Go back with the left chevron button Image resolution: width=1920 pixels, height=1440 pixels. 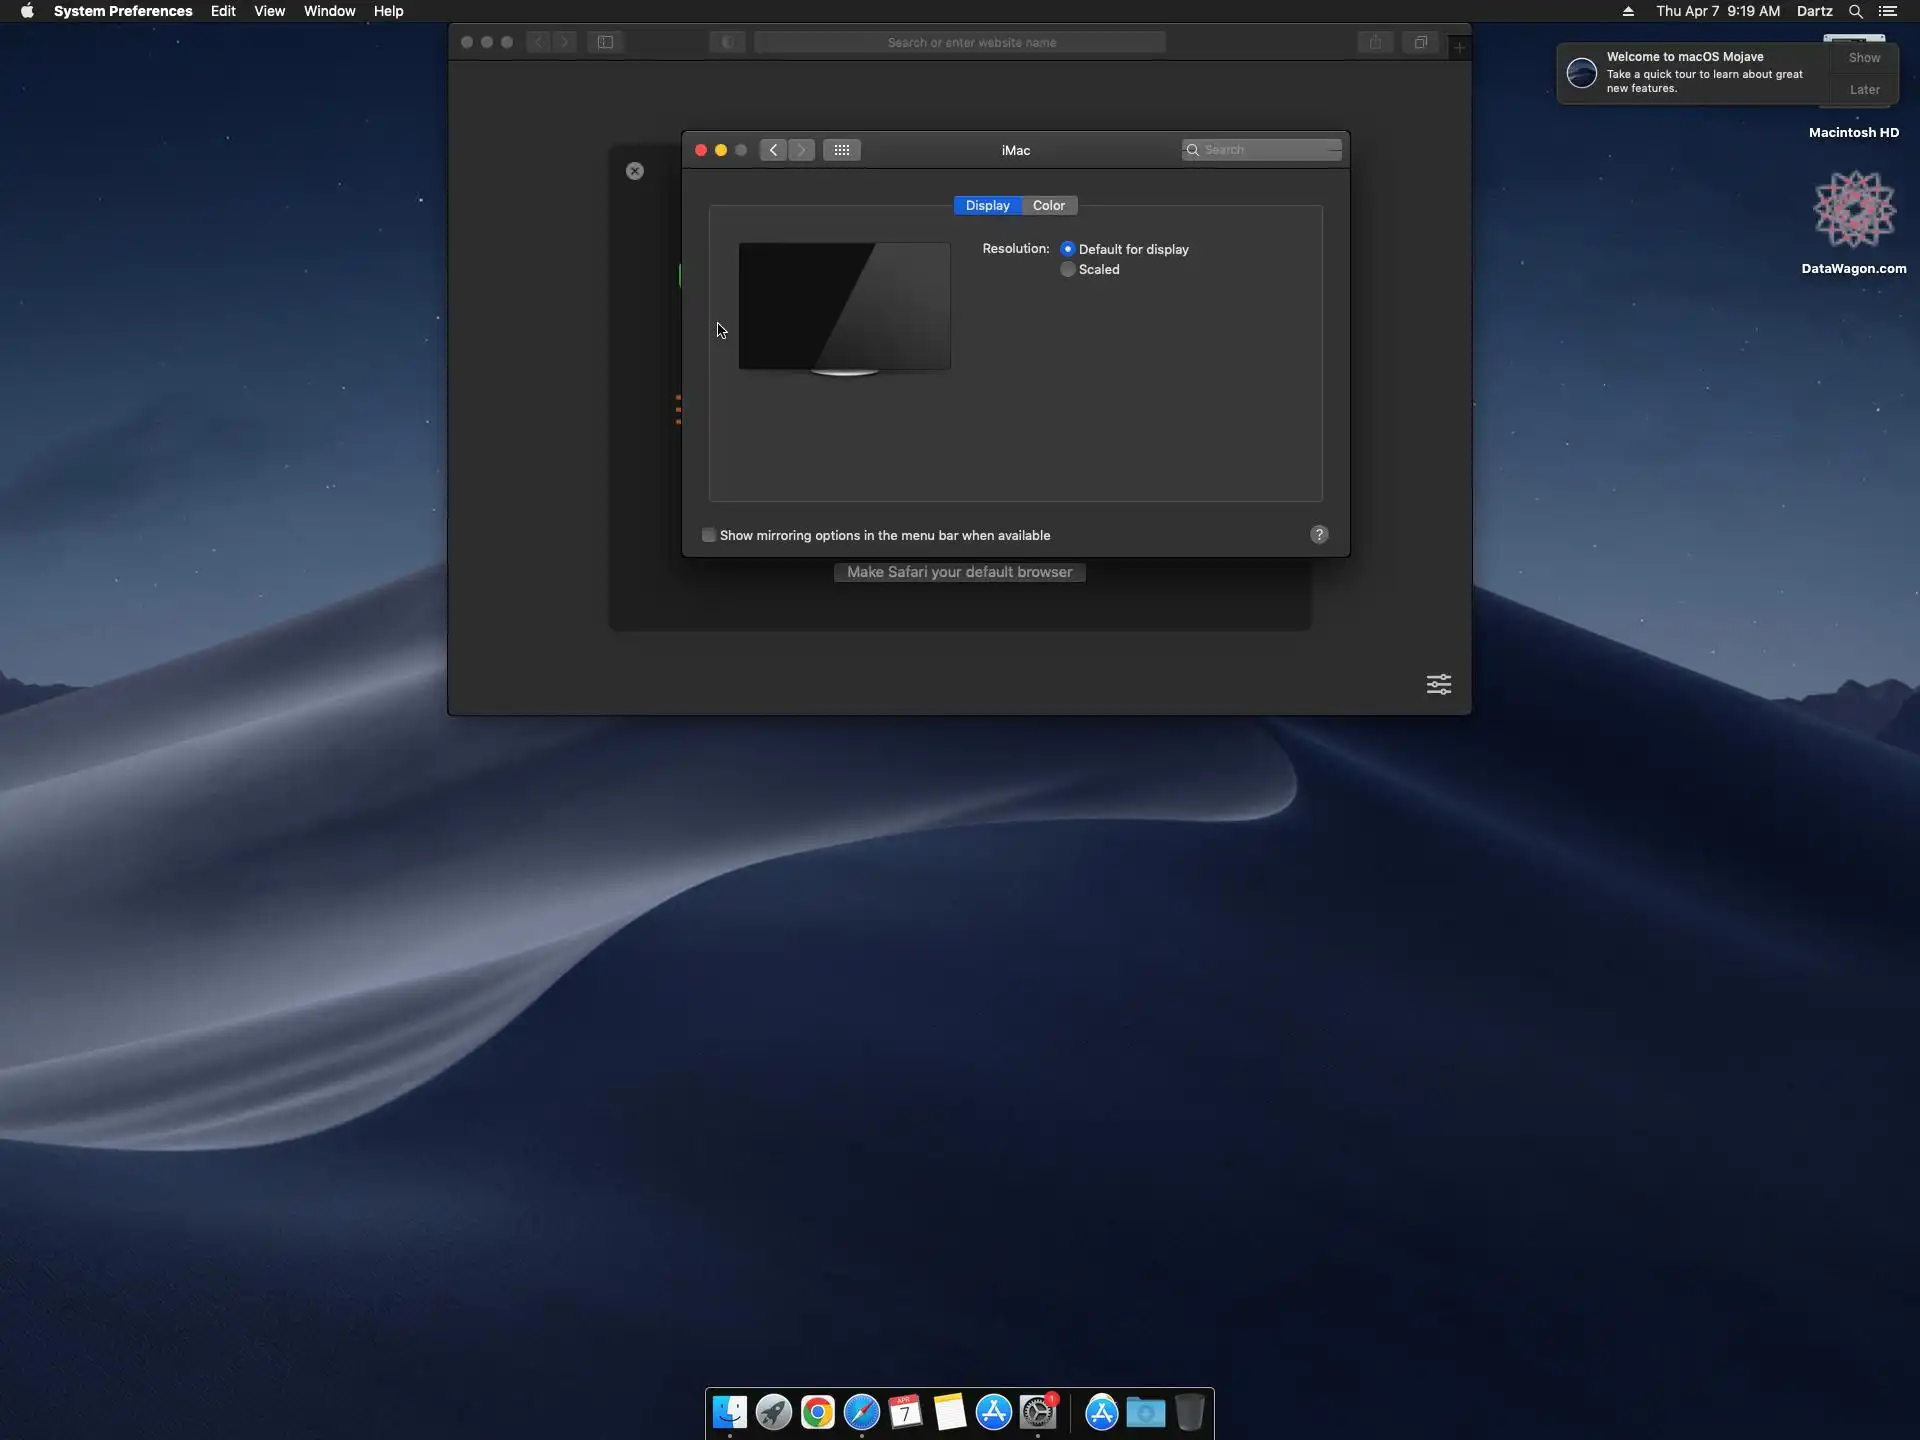(x=773, y=150)
